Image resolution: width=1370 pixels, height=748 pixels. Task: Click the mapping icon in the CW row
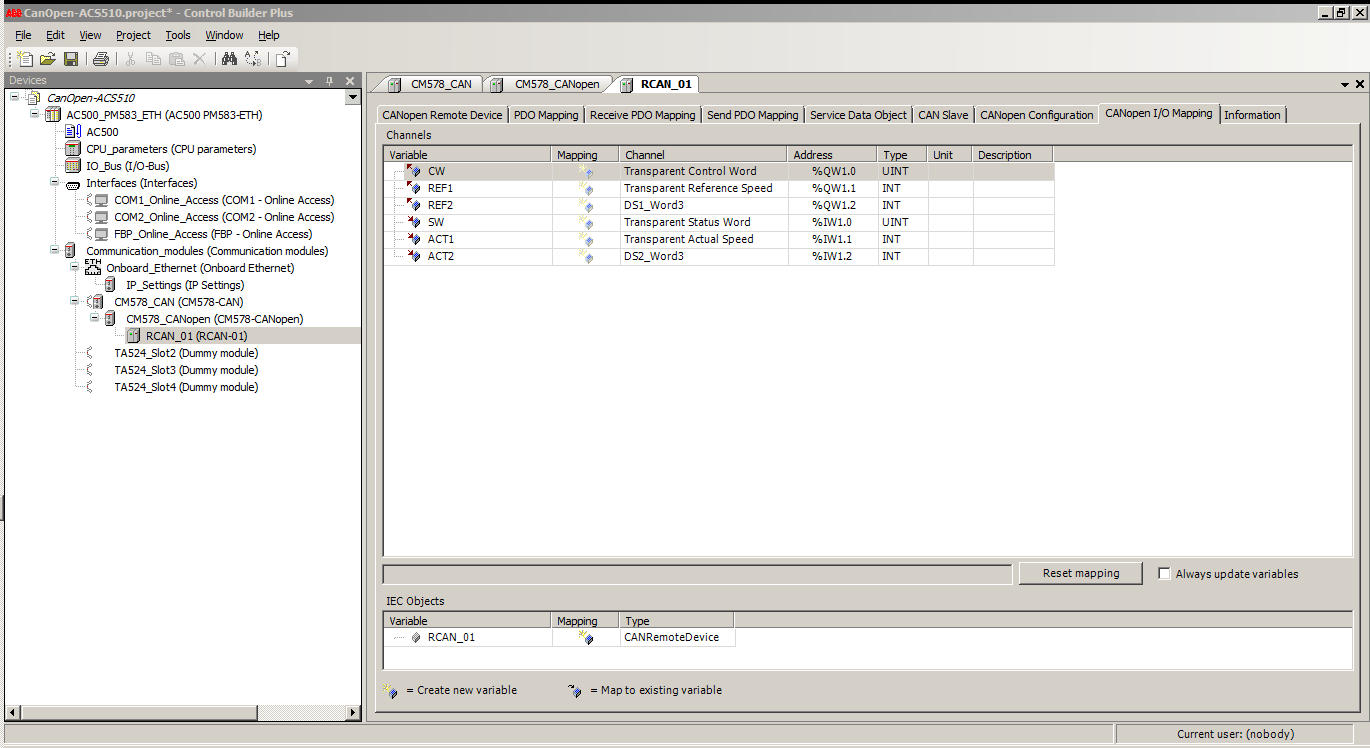585,172
